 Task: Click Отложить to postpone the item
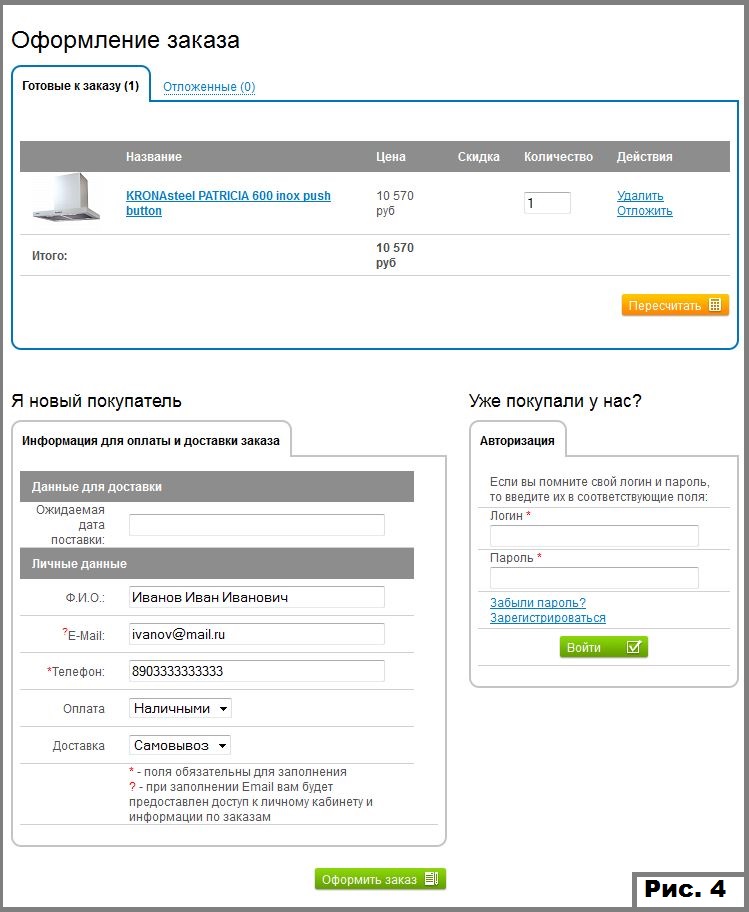click(x=644, y=211)
